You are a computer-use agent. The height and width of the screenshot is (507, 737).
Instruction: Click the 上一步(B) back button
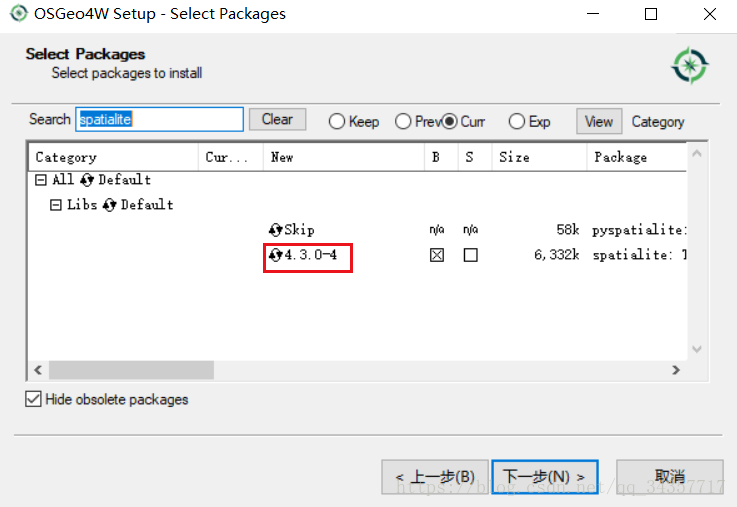click(x=435, y=477)
